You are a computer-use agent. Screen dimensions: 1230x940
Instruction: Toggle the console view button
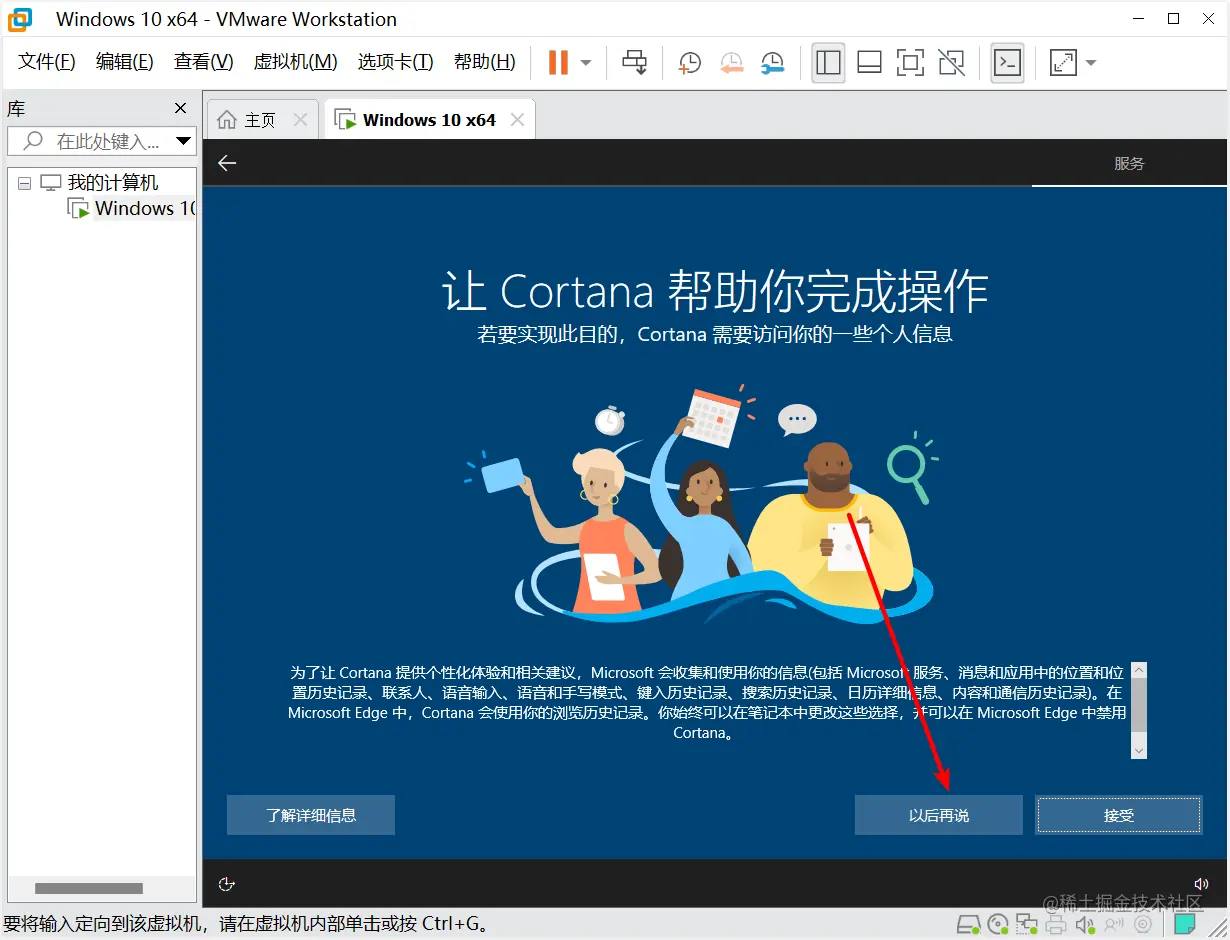[x=1007, y=62]
